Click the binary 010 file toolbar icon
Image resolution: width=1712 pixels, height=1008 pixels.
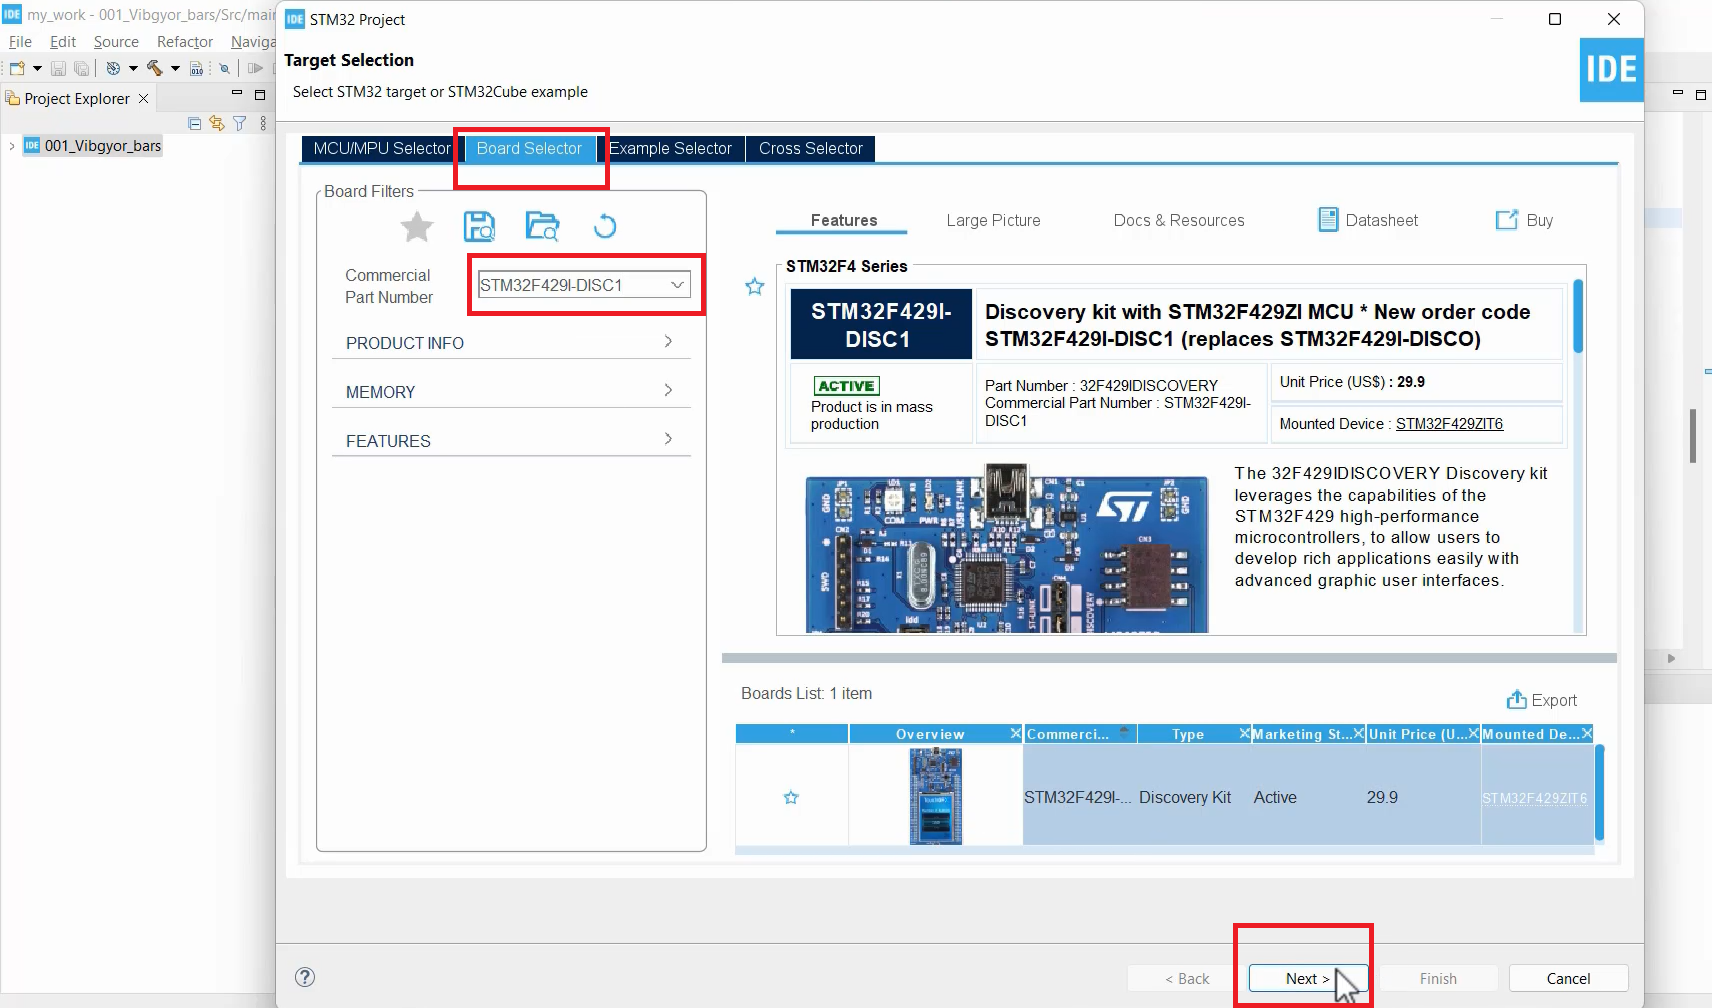(196, 68)
